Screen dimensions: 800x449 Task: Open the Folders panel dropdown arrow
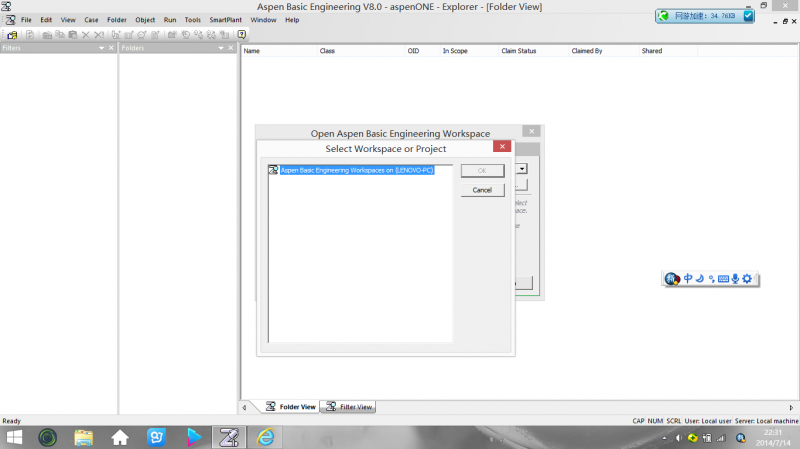pyautogui.click(x=221, y=48)
